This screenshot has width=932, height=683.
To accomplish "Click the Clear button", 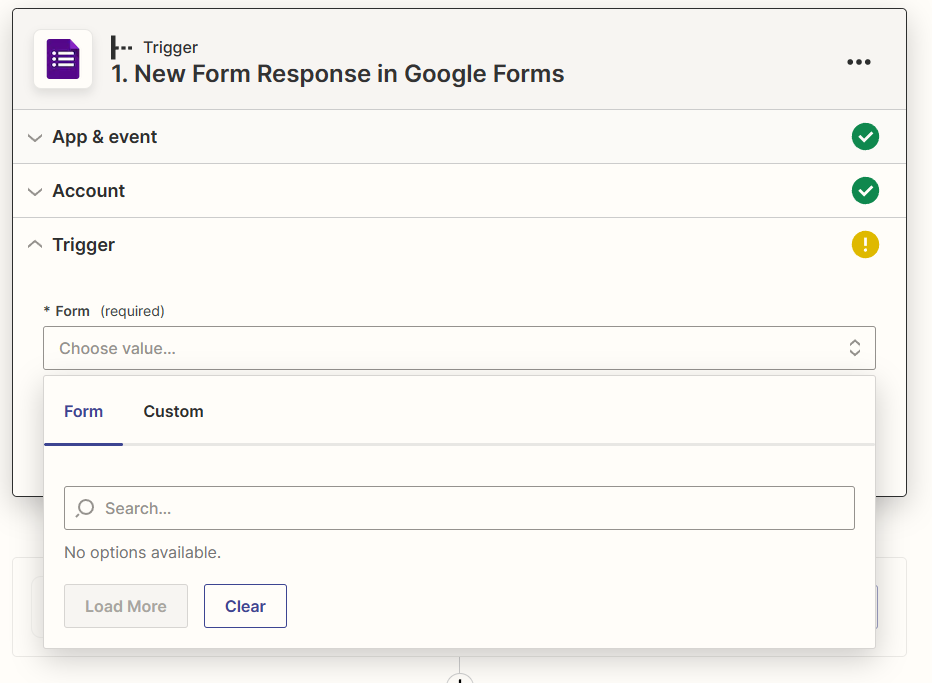I will pyautogui.click(x=245, y=606).
